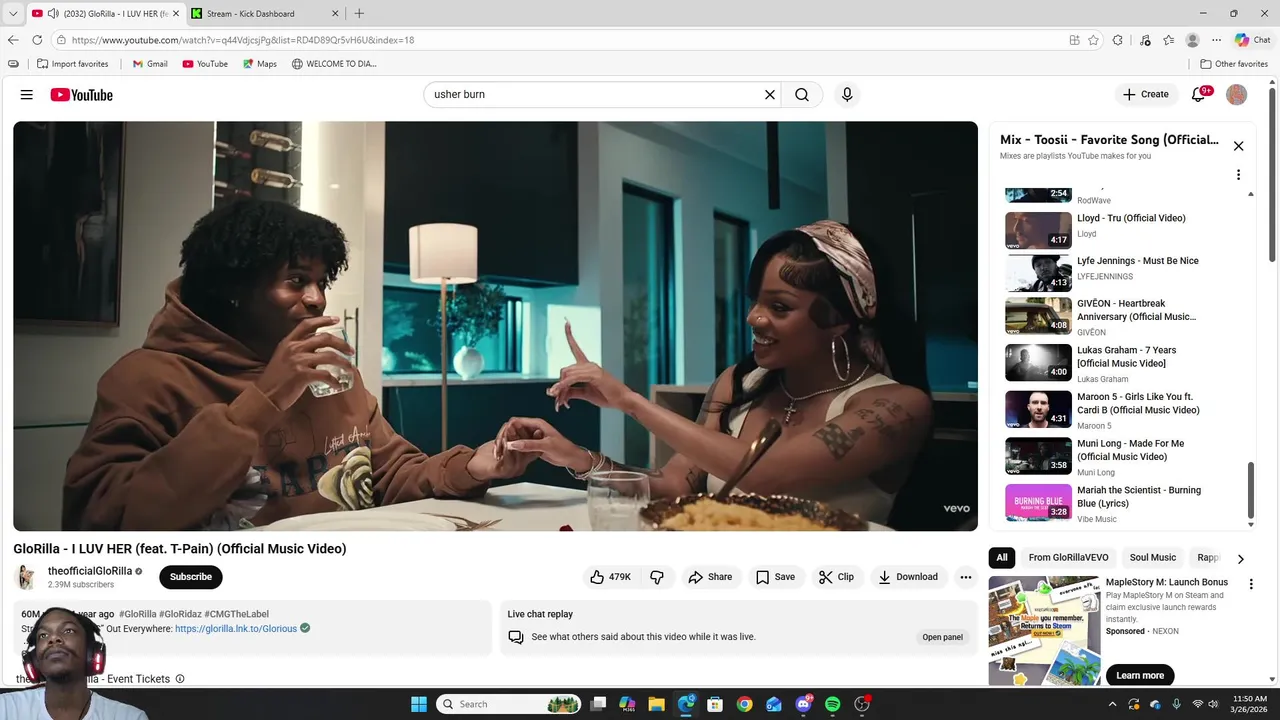Clear the 'usher burn' search text
The height and width of the screenshot is (720, 1280).
click(770, 95)
